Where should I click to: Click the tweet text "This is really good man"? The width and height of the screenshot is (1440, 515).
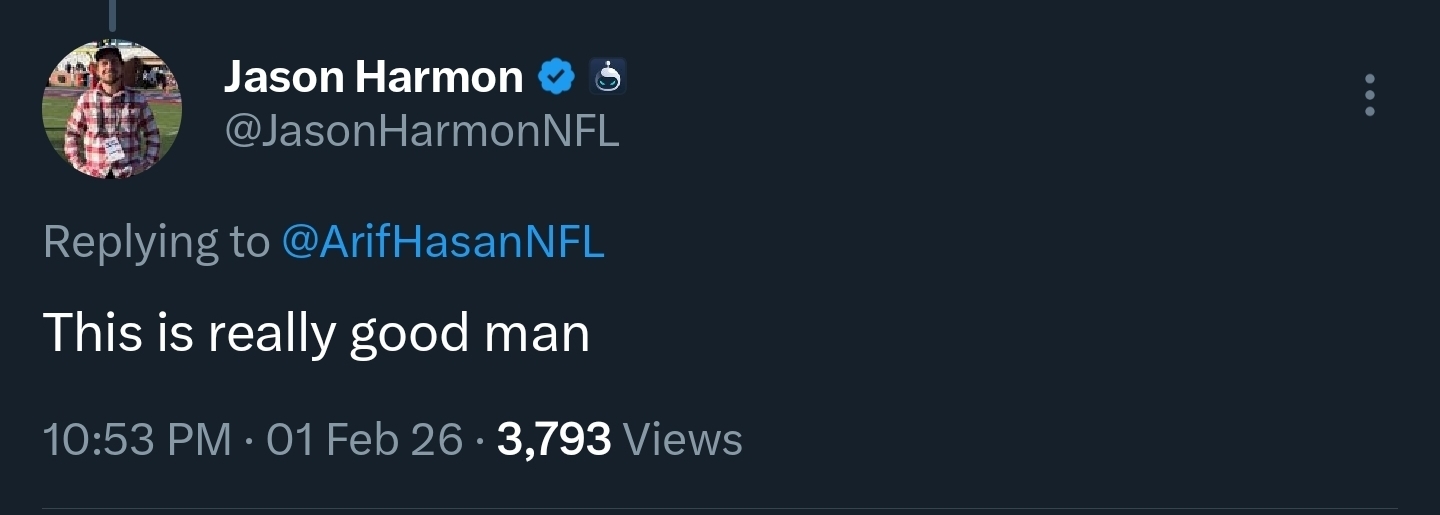point(316,333)
